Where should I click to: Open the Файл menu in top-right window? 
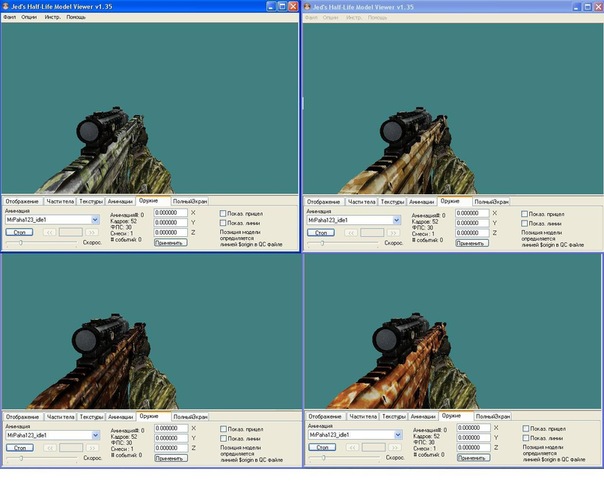point(311,18)
